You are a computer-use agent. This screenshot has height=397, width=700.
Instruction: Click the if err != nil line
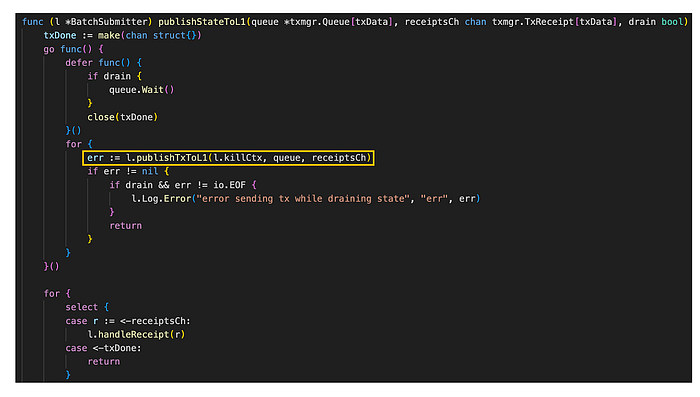(128, 171)
